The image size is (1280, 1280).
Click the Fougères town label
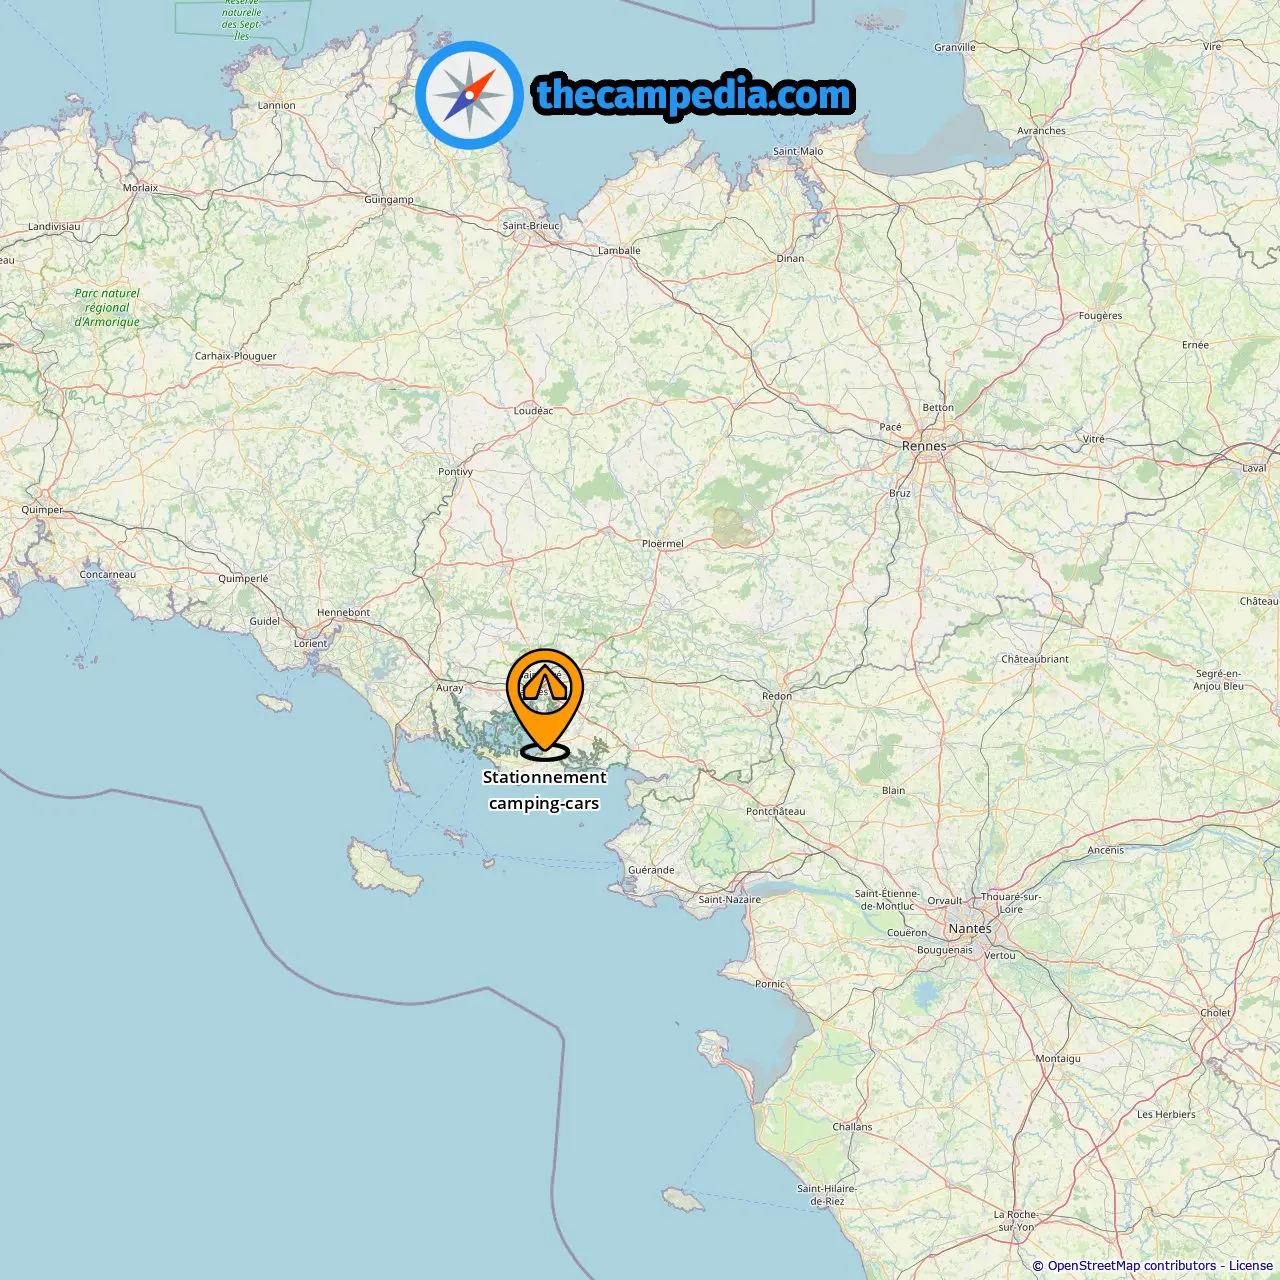tap(1100, 315)
